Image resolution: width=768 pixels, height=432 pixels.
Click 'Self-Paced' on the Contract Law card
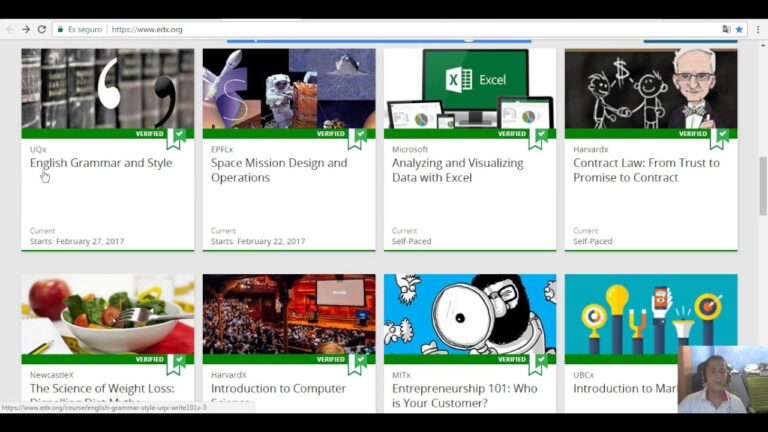coord(593,241)
